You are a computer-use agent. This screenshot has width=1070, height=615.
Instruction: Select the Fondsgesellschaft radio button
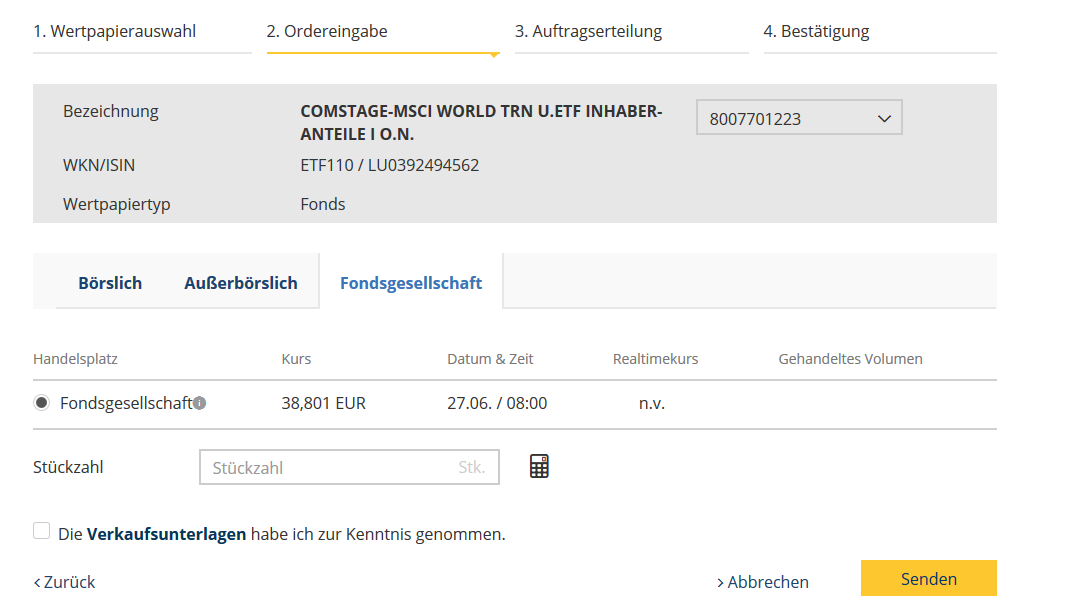point(42,403)
